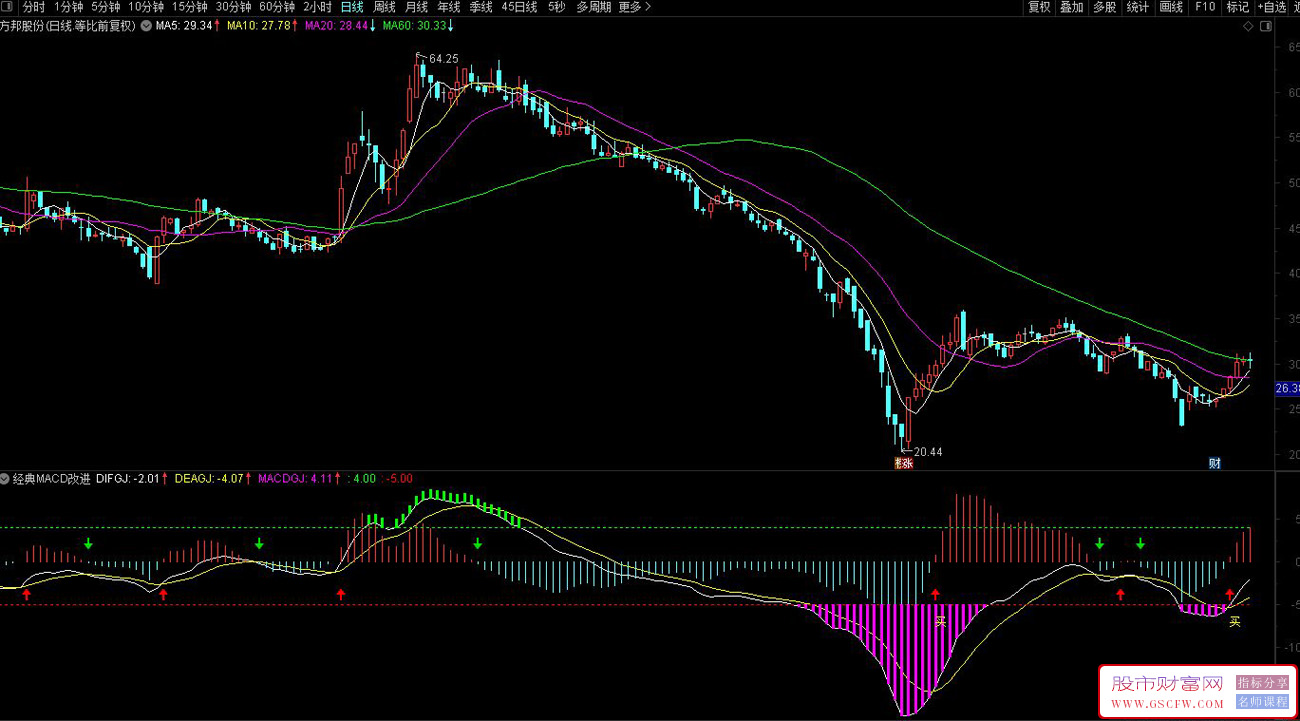This screenshot has width=1300, height=721.
Task: Open the 画线 drawing tools
Action: point(1171,7)
